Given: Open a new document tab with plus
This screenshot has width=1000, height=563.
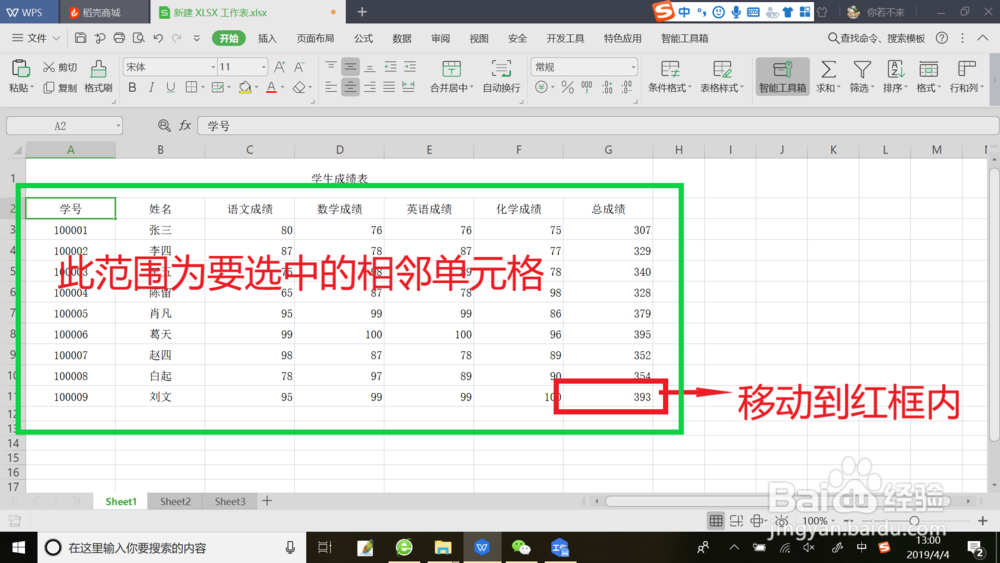Looking at the screenshot, I should pyautogui.click(x=362, y=12).
